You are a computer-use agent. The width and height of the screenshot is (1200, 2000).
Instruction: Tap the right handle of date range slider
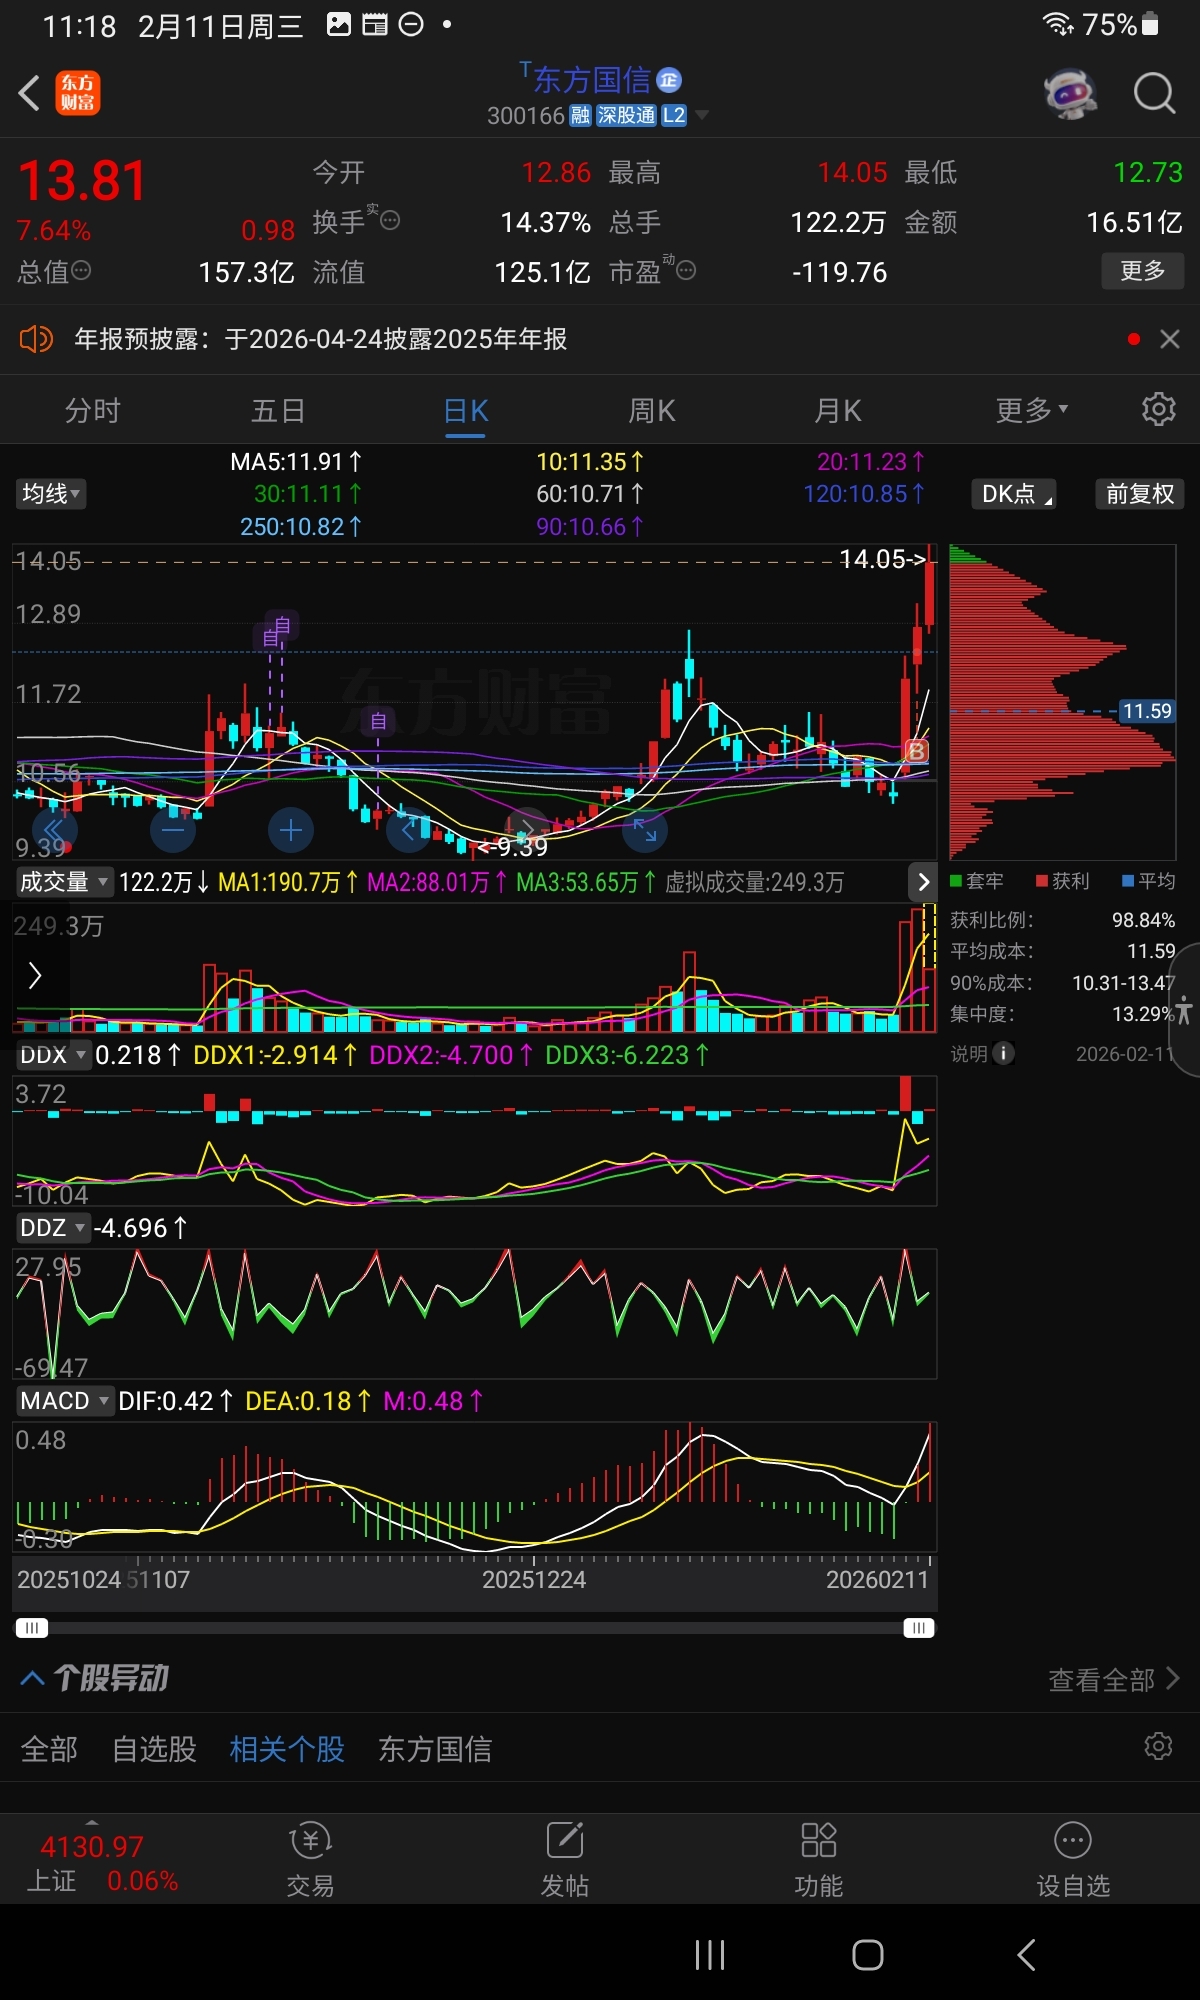click(918, 1628)
